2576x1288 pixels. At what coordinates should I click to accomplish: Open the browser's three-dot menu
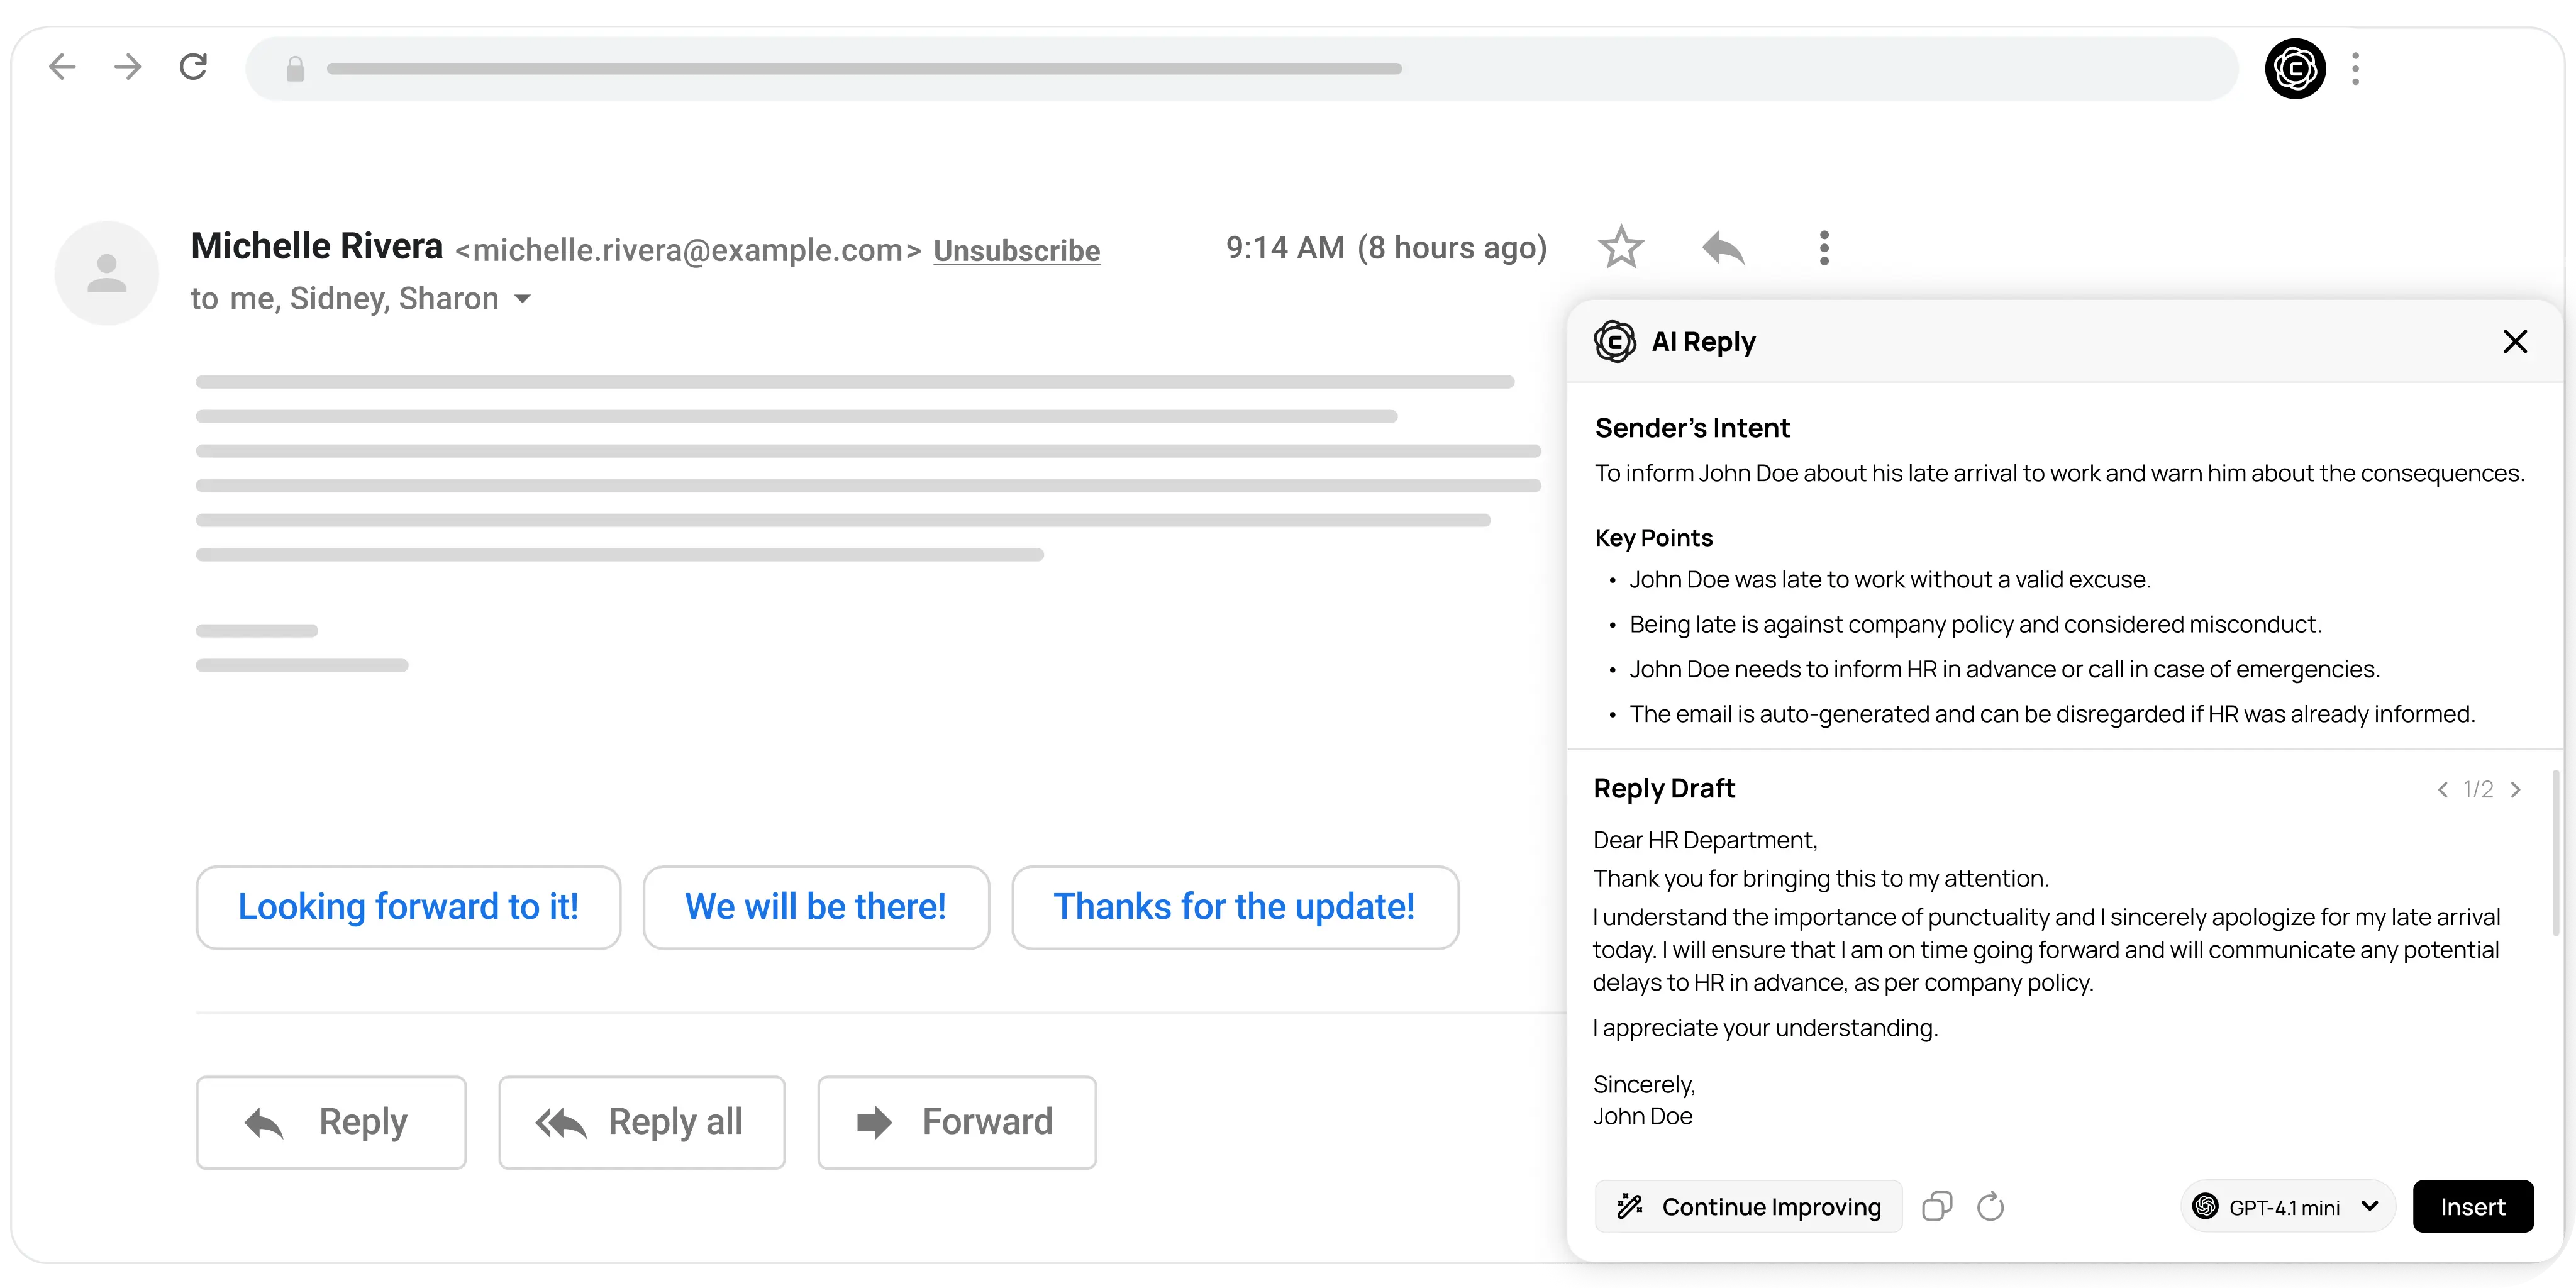click(2356, 69)
